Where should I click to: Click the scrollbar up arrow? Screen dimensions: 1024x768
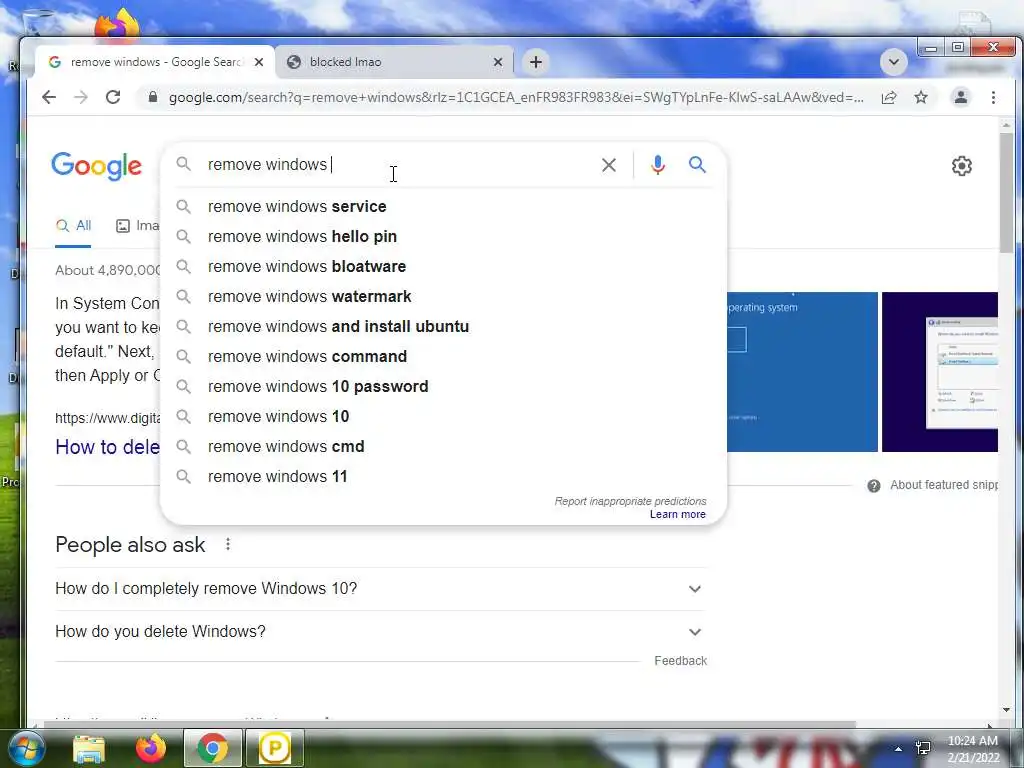[x=1006, y=125]
